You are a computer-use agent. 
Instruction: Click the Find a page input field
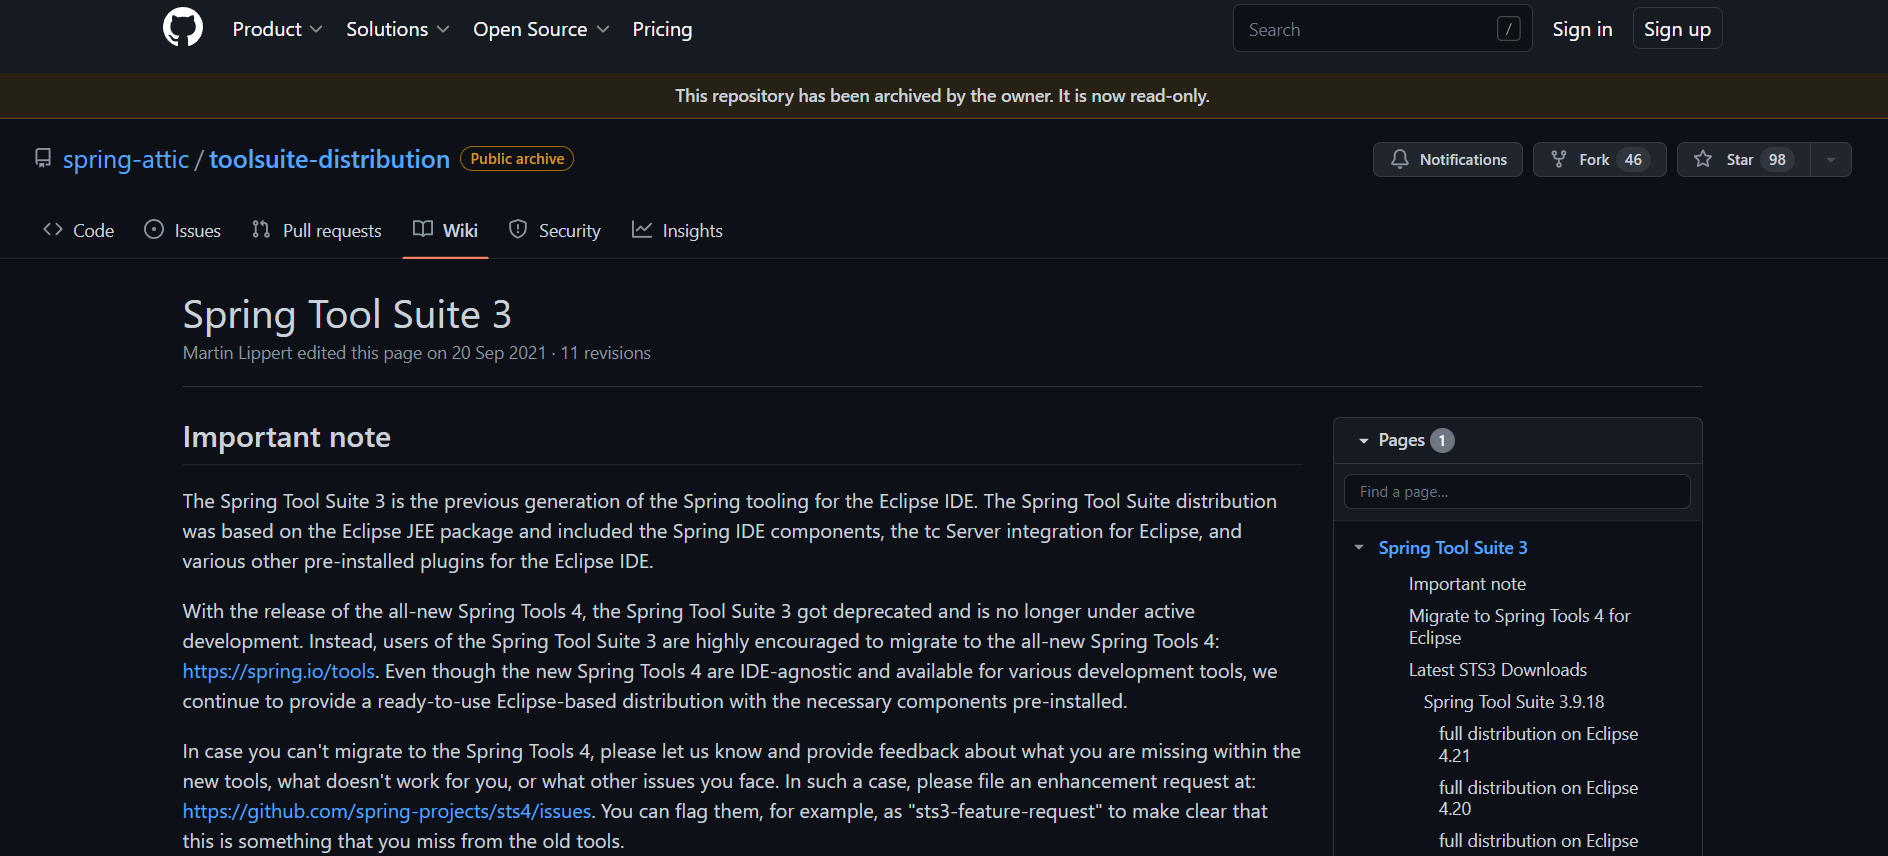point(1517,492)
